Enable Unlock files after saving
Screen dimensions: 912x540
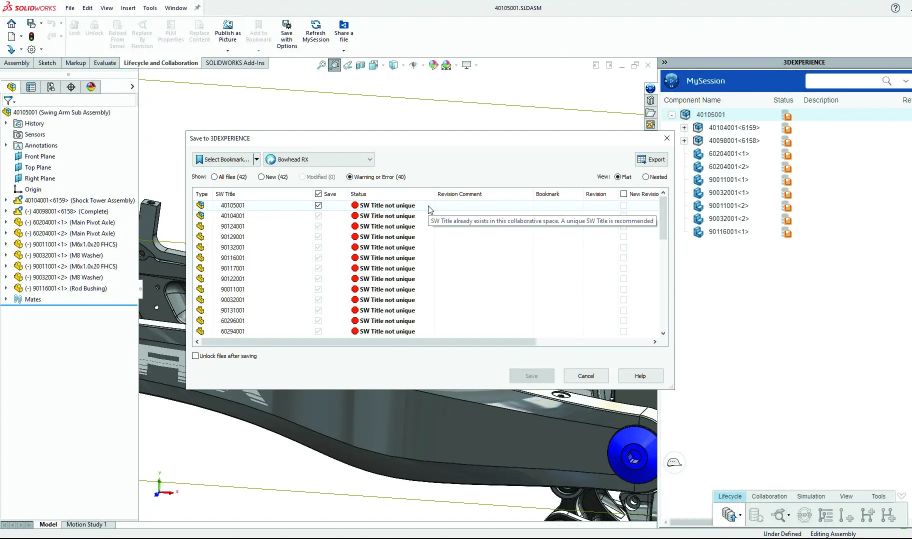pyautogui.click(x=195, y=356)
